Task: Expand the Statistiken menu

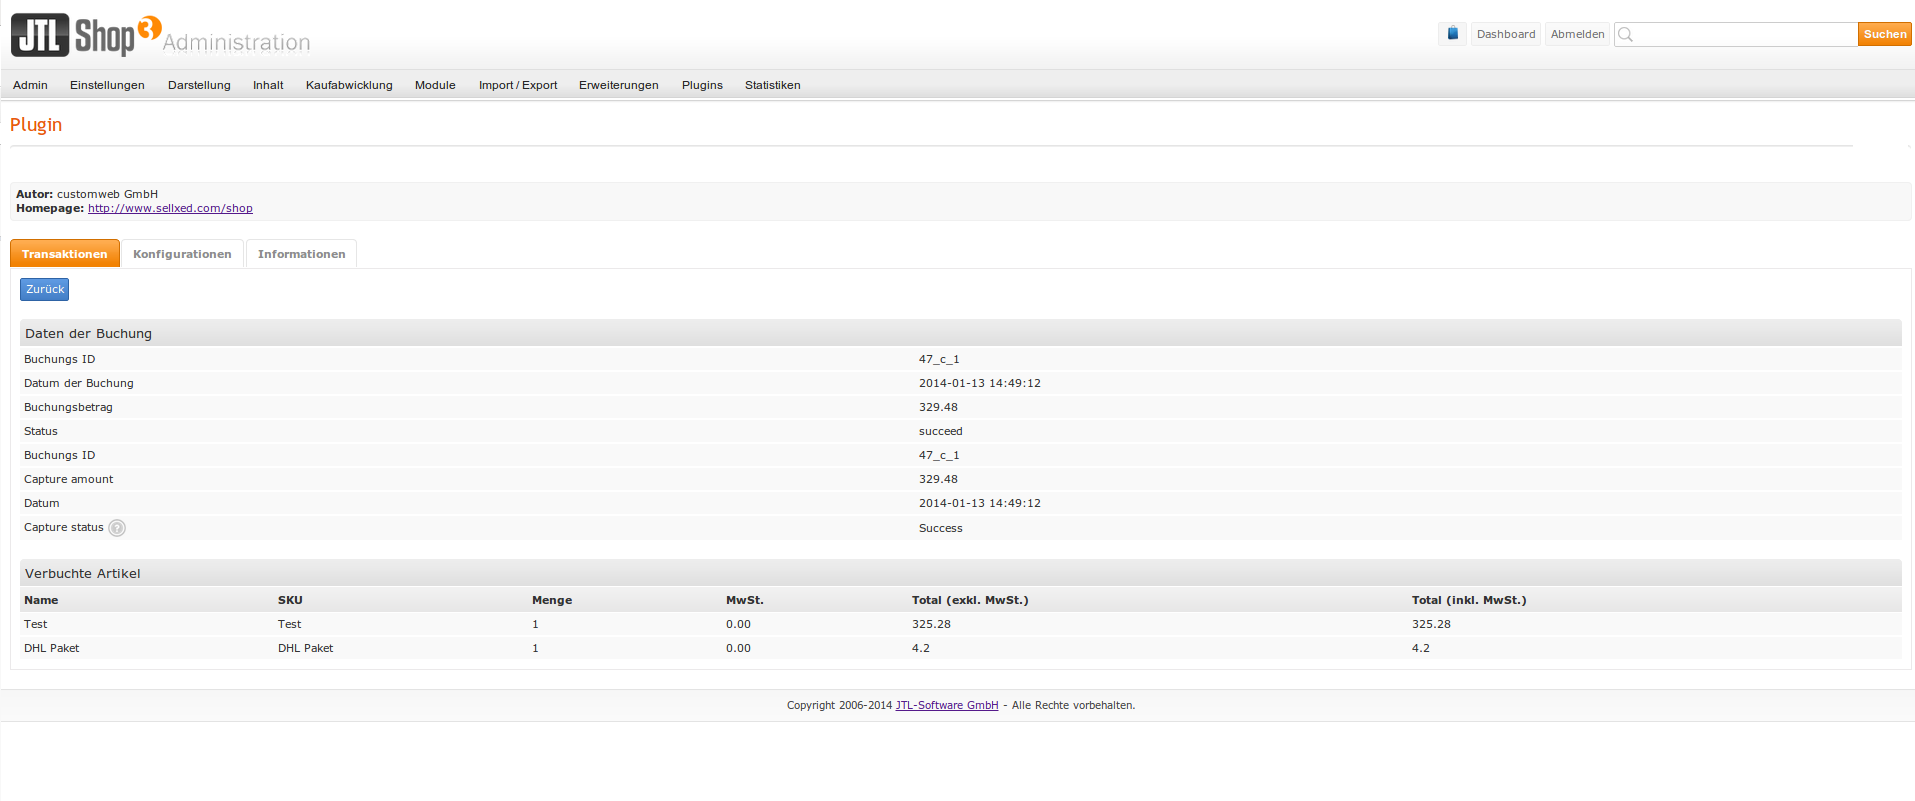Action: pos(772,85)
